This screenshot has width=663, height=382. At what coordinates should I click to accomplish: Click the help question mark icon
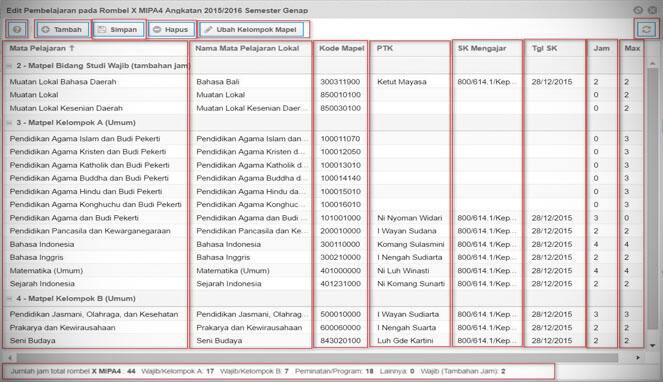point(17,30)
